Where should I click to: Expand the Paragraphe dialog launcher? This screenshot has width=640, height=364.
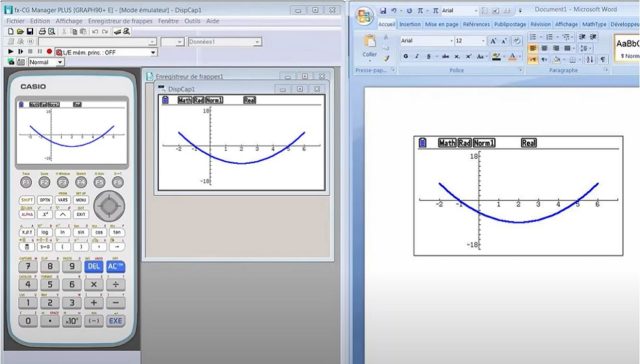tap(606, 70)
